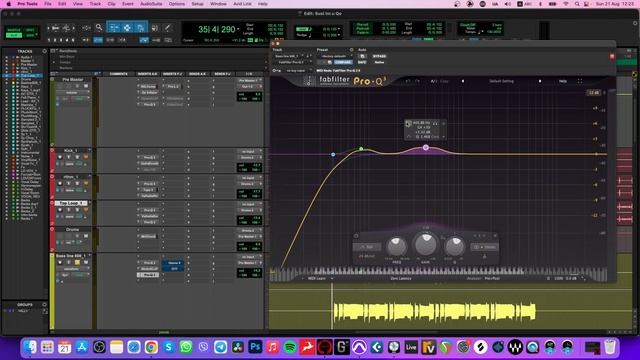Open the Track menu
The width and height of the screenshot is (640, 360).
click(x=95, y=4)
